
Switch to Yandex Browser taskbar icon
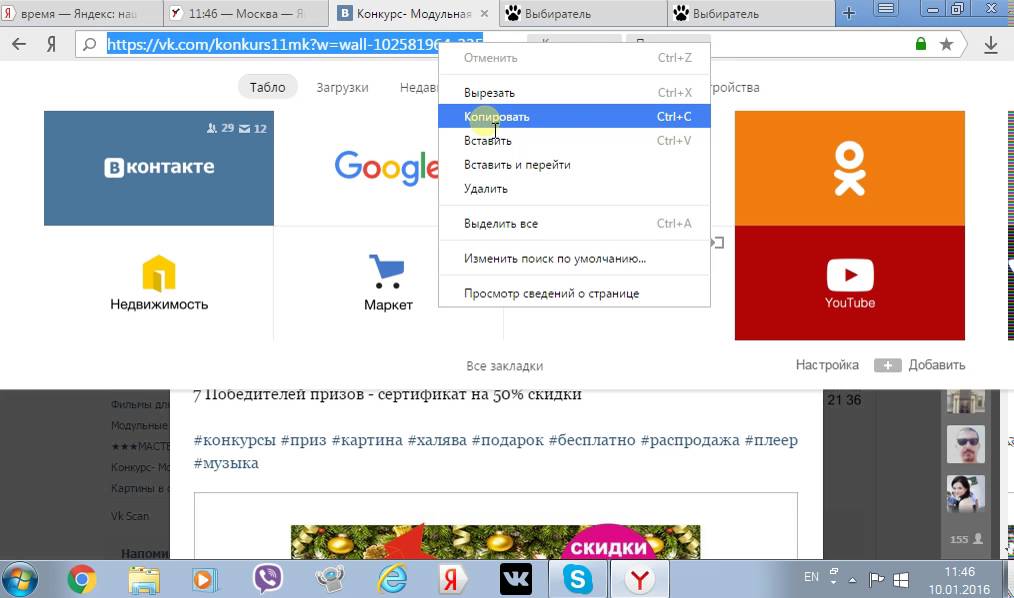click(640, 579)
